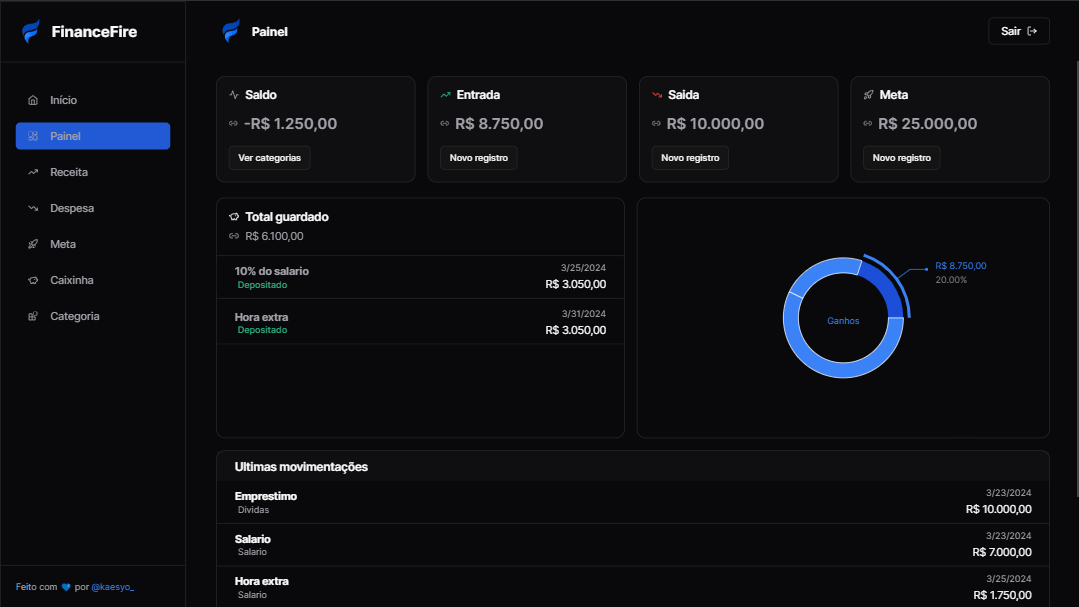Click the piggy bank icon beside Caixinha
Screen dimensions: 1079x607
(x=33, y=280)
